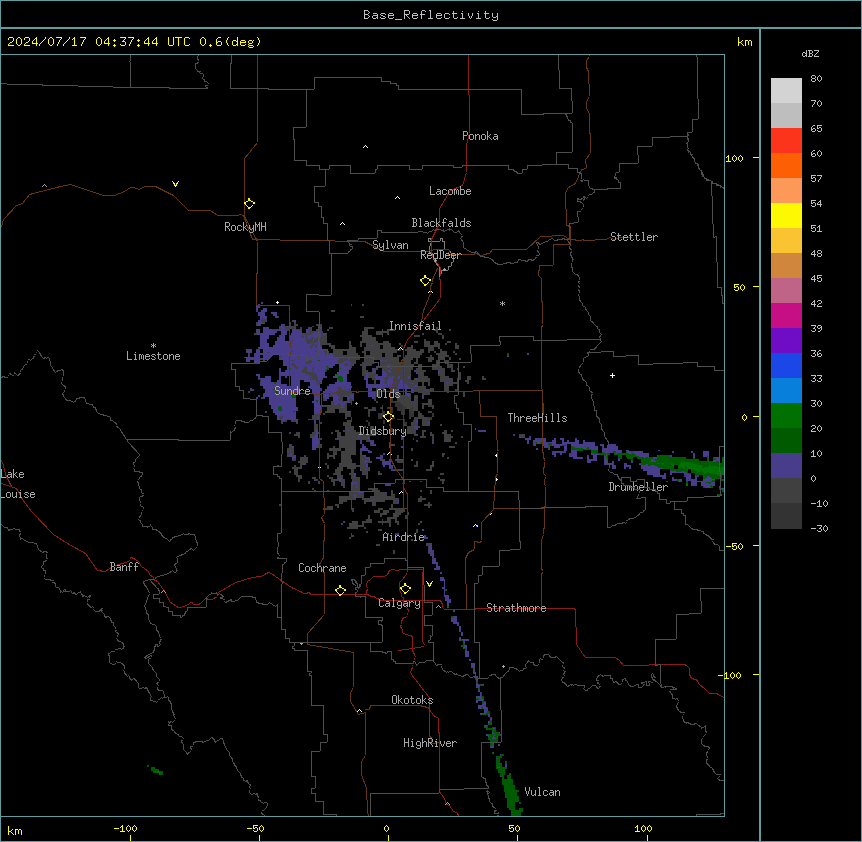Click the yellow v marker east of Calgary
This screenshot has width=862, height=842.
pos(429,584)
